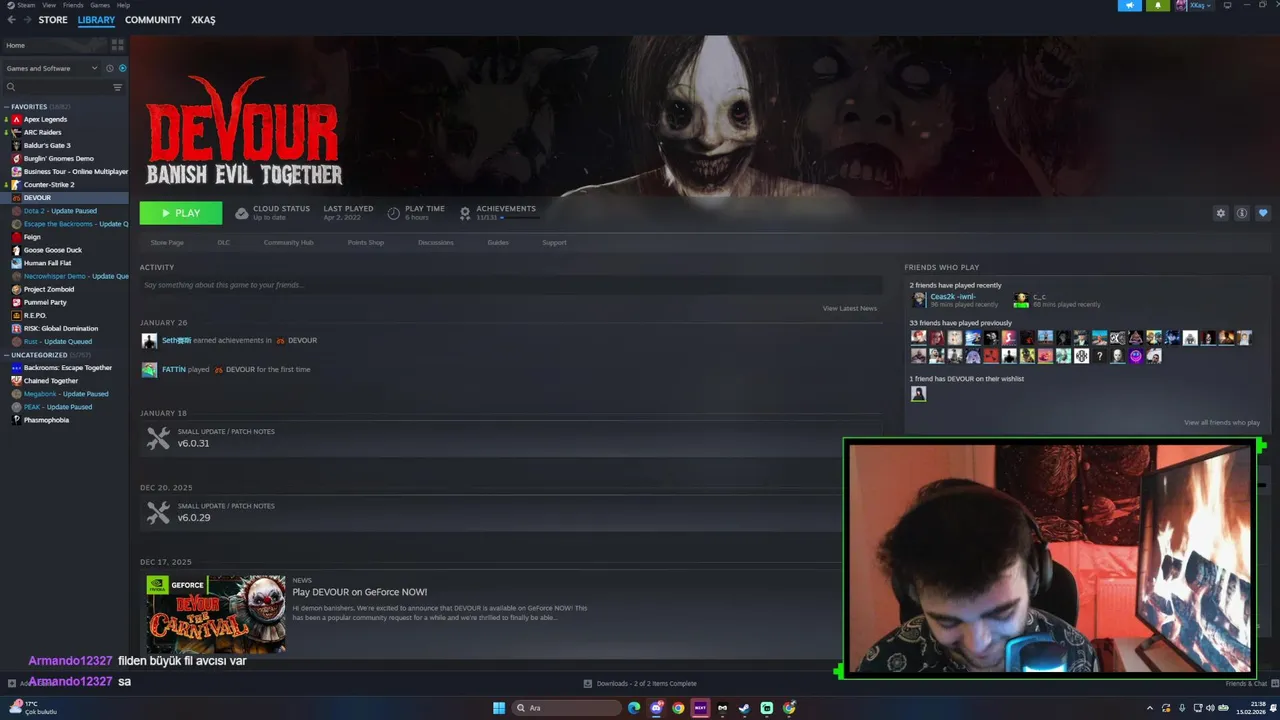Open the green notifications bell
Screen dimensions: 1280x720
[x=1158, y=5]
